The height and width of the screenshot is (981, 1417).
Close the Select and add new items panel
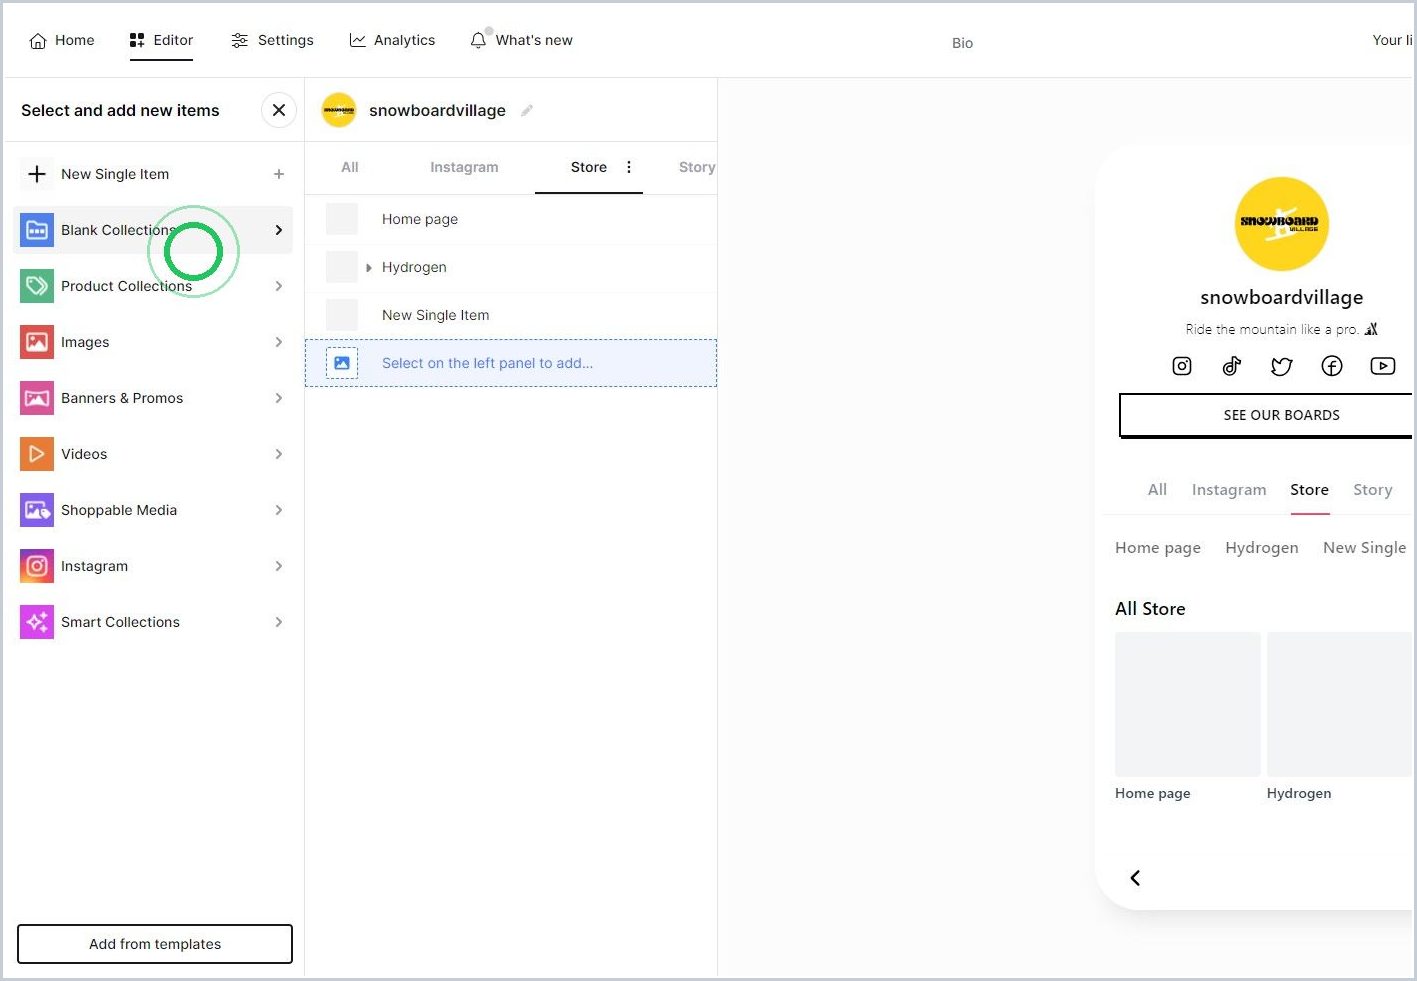tap(279, 110)
